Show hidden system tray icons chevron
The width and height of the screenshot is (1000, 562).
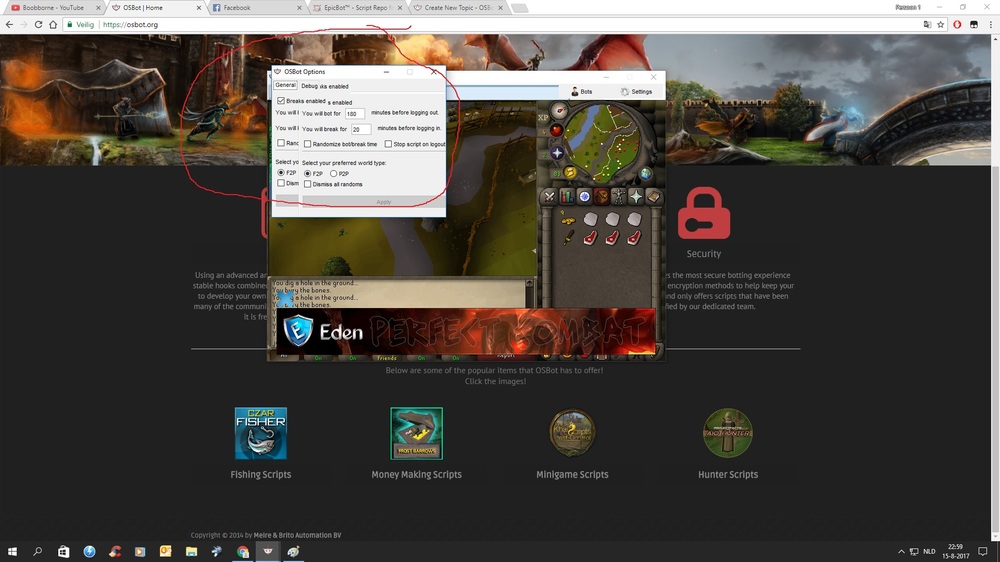tap(901, 551)
